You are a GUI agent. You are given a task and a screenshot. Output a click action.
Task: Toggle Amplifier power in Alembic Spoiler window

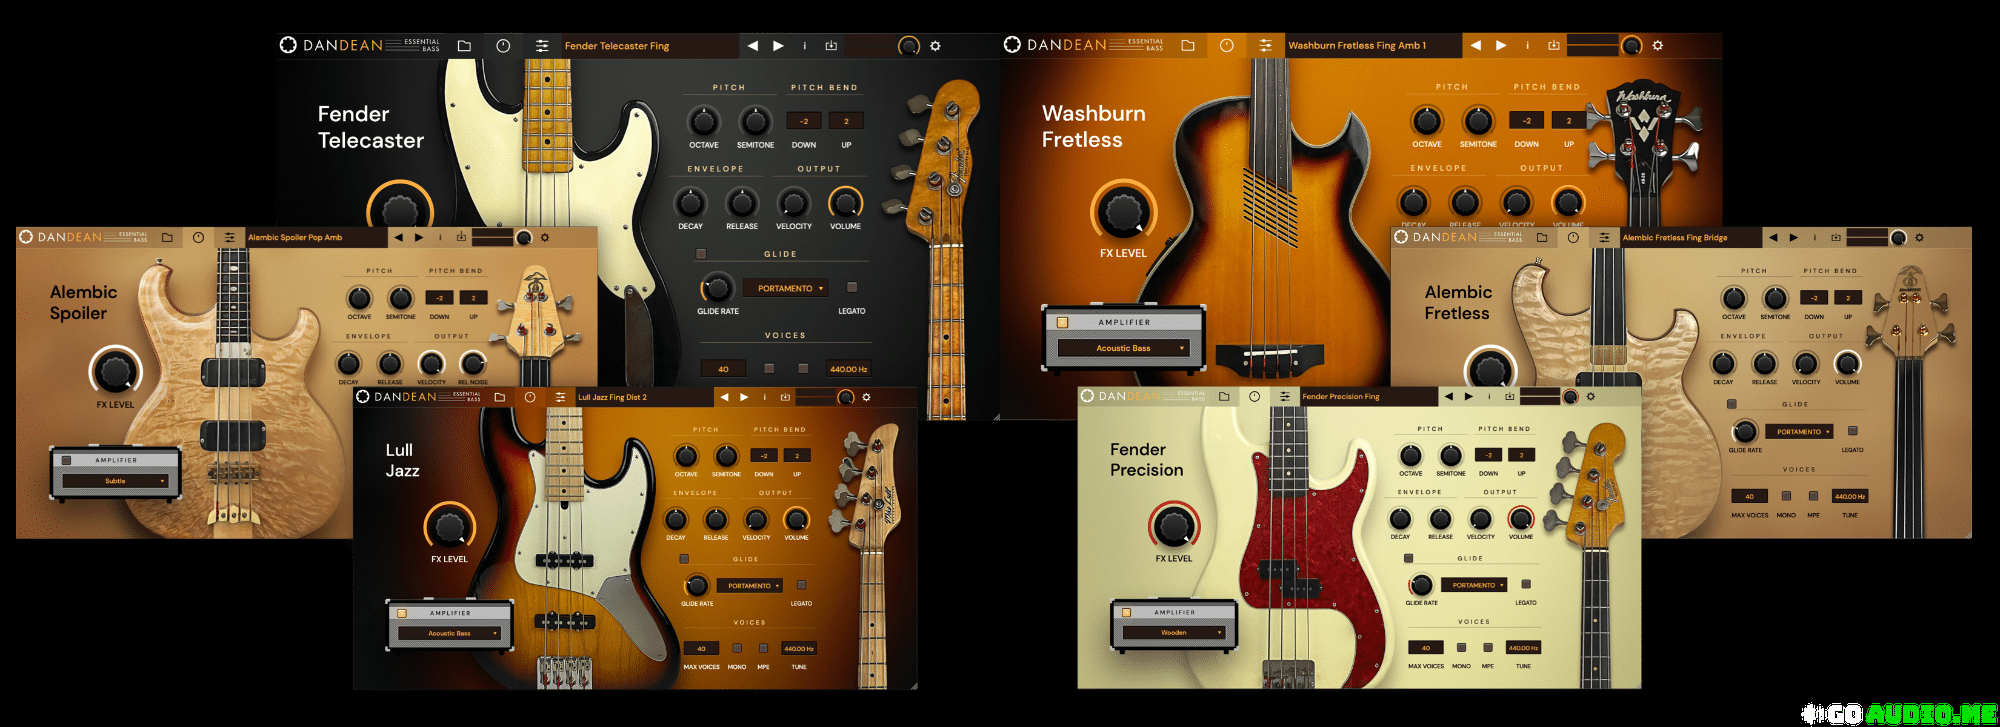click(x=67, y=460)
